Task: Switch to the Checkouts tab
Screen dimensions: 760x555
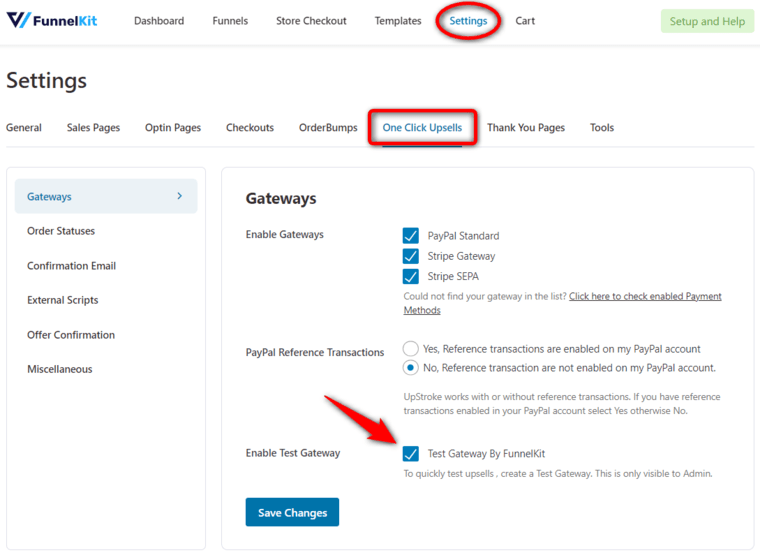Action: [x=250, y=127]
